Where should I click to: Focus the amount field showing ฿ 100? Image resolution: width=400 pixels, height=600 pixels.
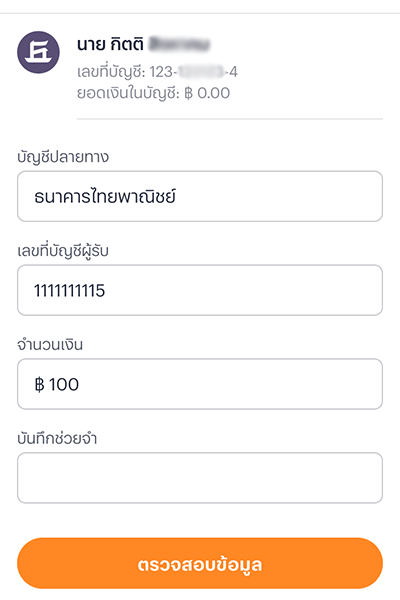pyautogui.click(x=200, y=384)
